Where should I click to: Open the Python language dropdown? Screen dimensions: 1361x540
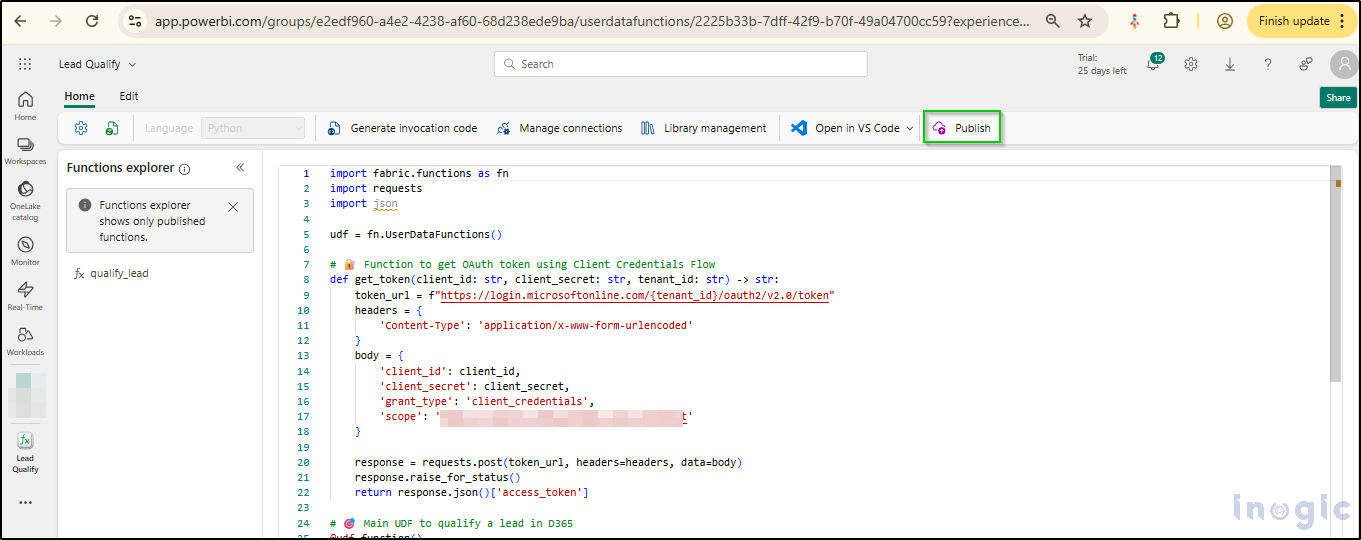tap(253, 128)
